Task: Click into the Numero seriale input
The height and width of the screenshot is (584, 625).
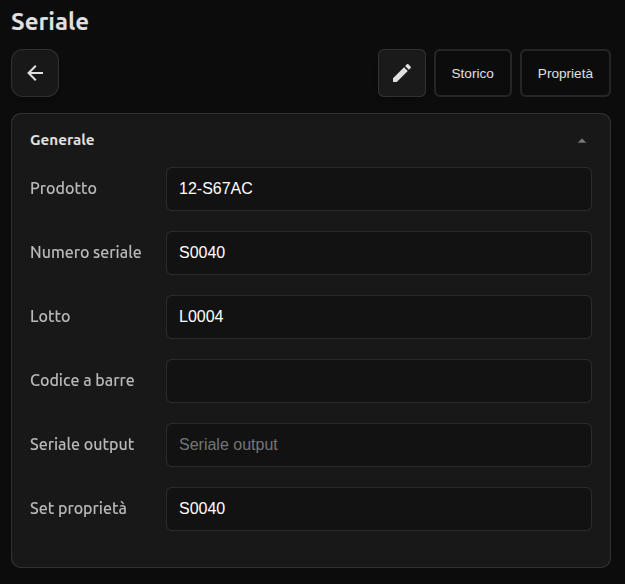Action: [x=378, y=253]
